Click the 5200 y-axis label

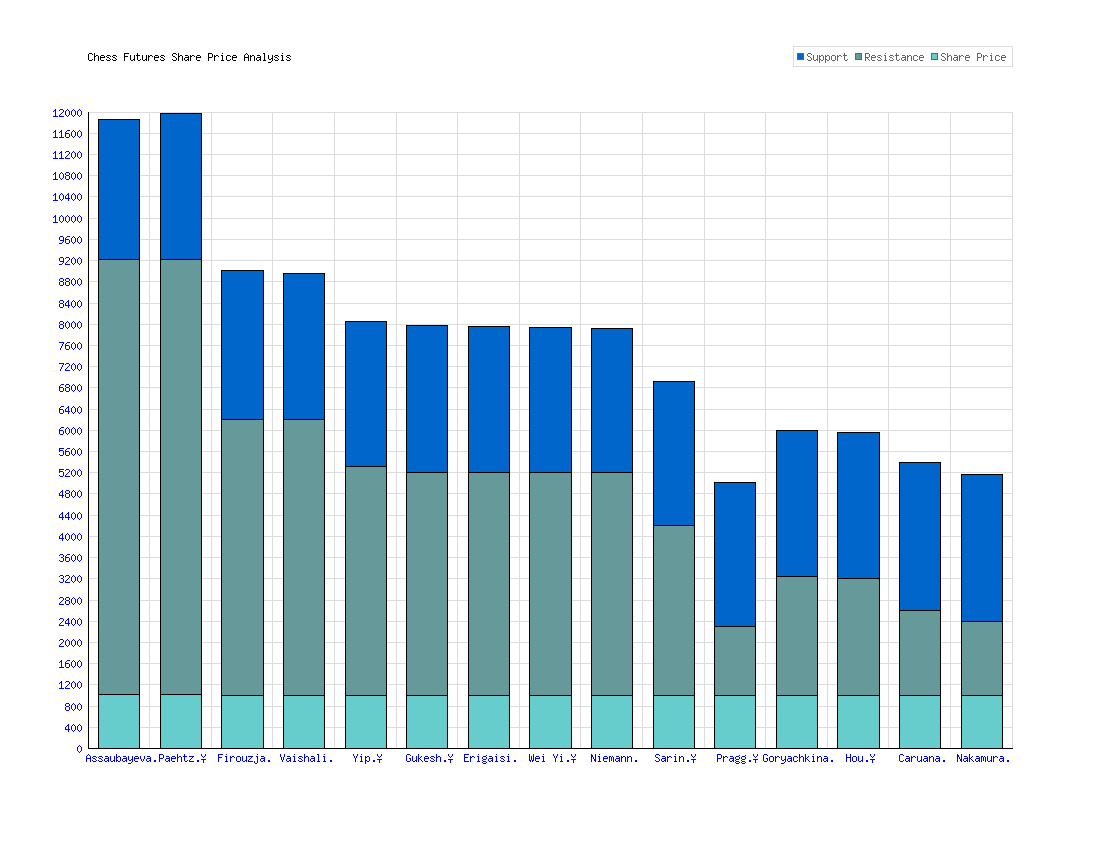coord(70,473)
